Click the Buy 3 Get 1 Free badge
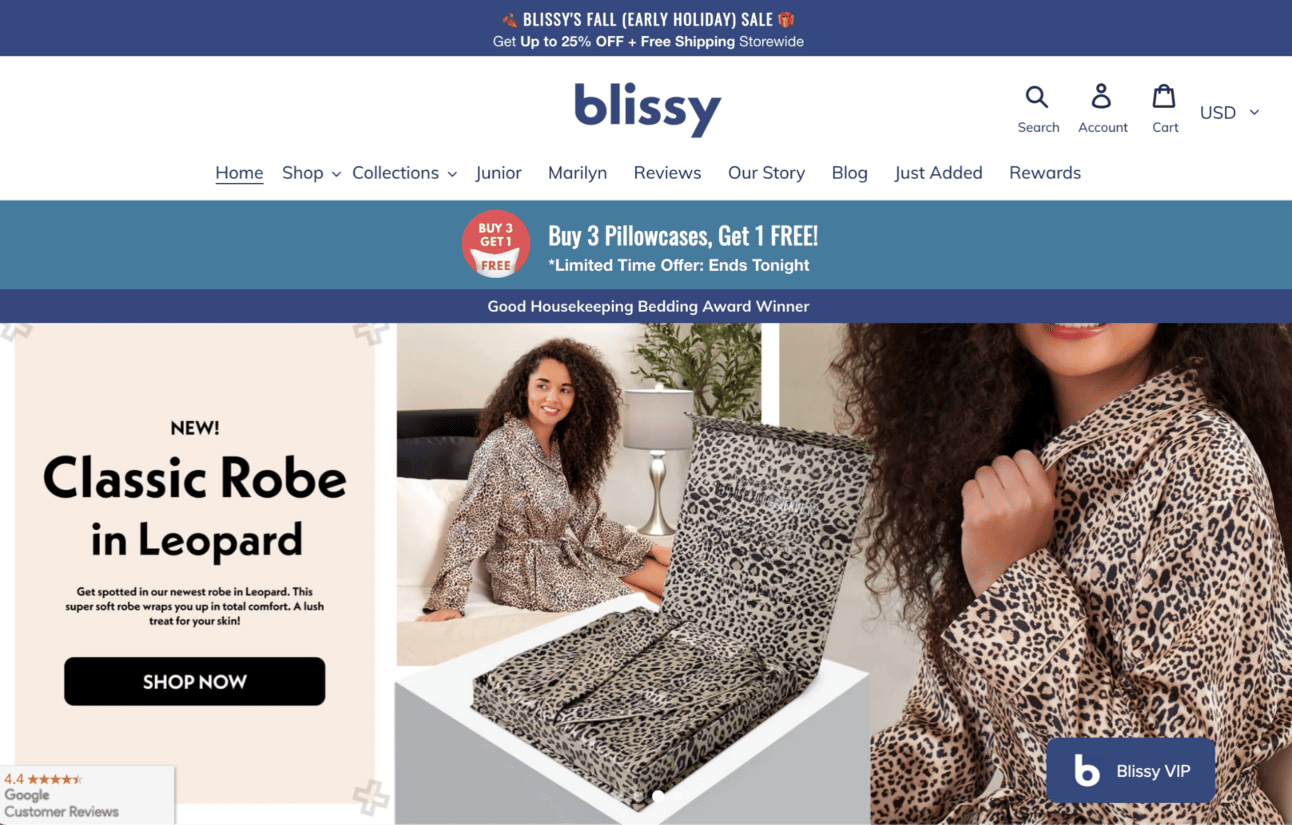The width and height of the screenshot is (1292, 825). 495,244
